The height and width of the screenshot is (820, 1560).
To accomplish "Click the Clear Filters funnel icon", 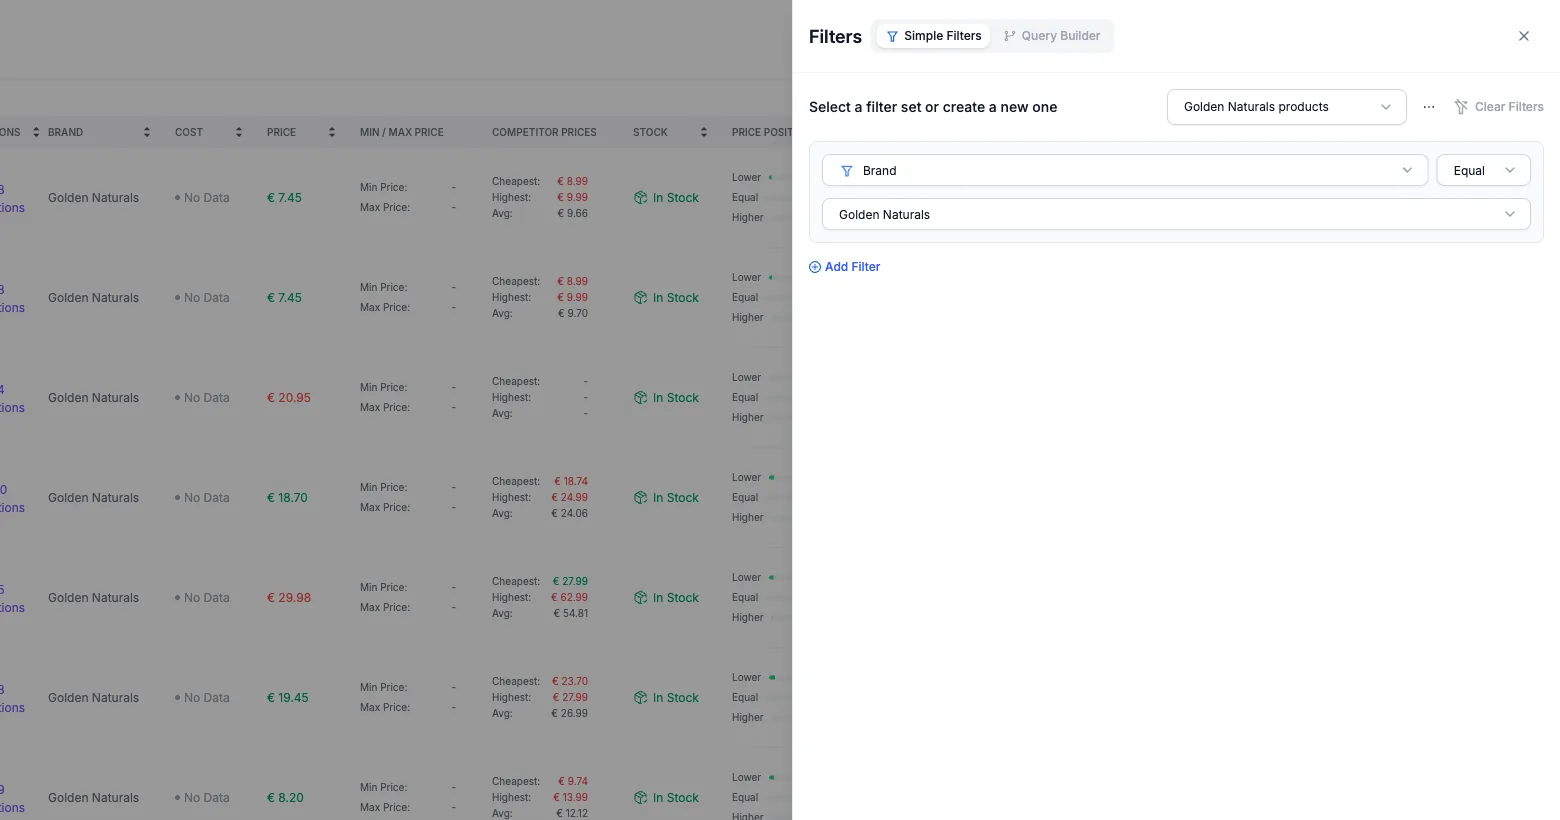I will pyautogui.click(x=1461, y=107).
